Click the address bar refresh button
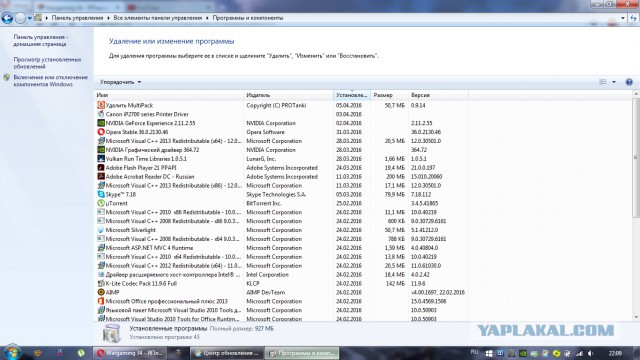The height and width of the screenshot is (360, 640). [x=633, y=18]
